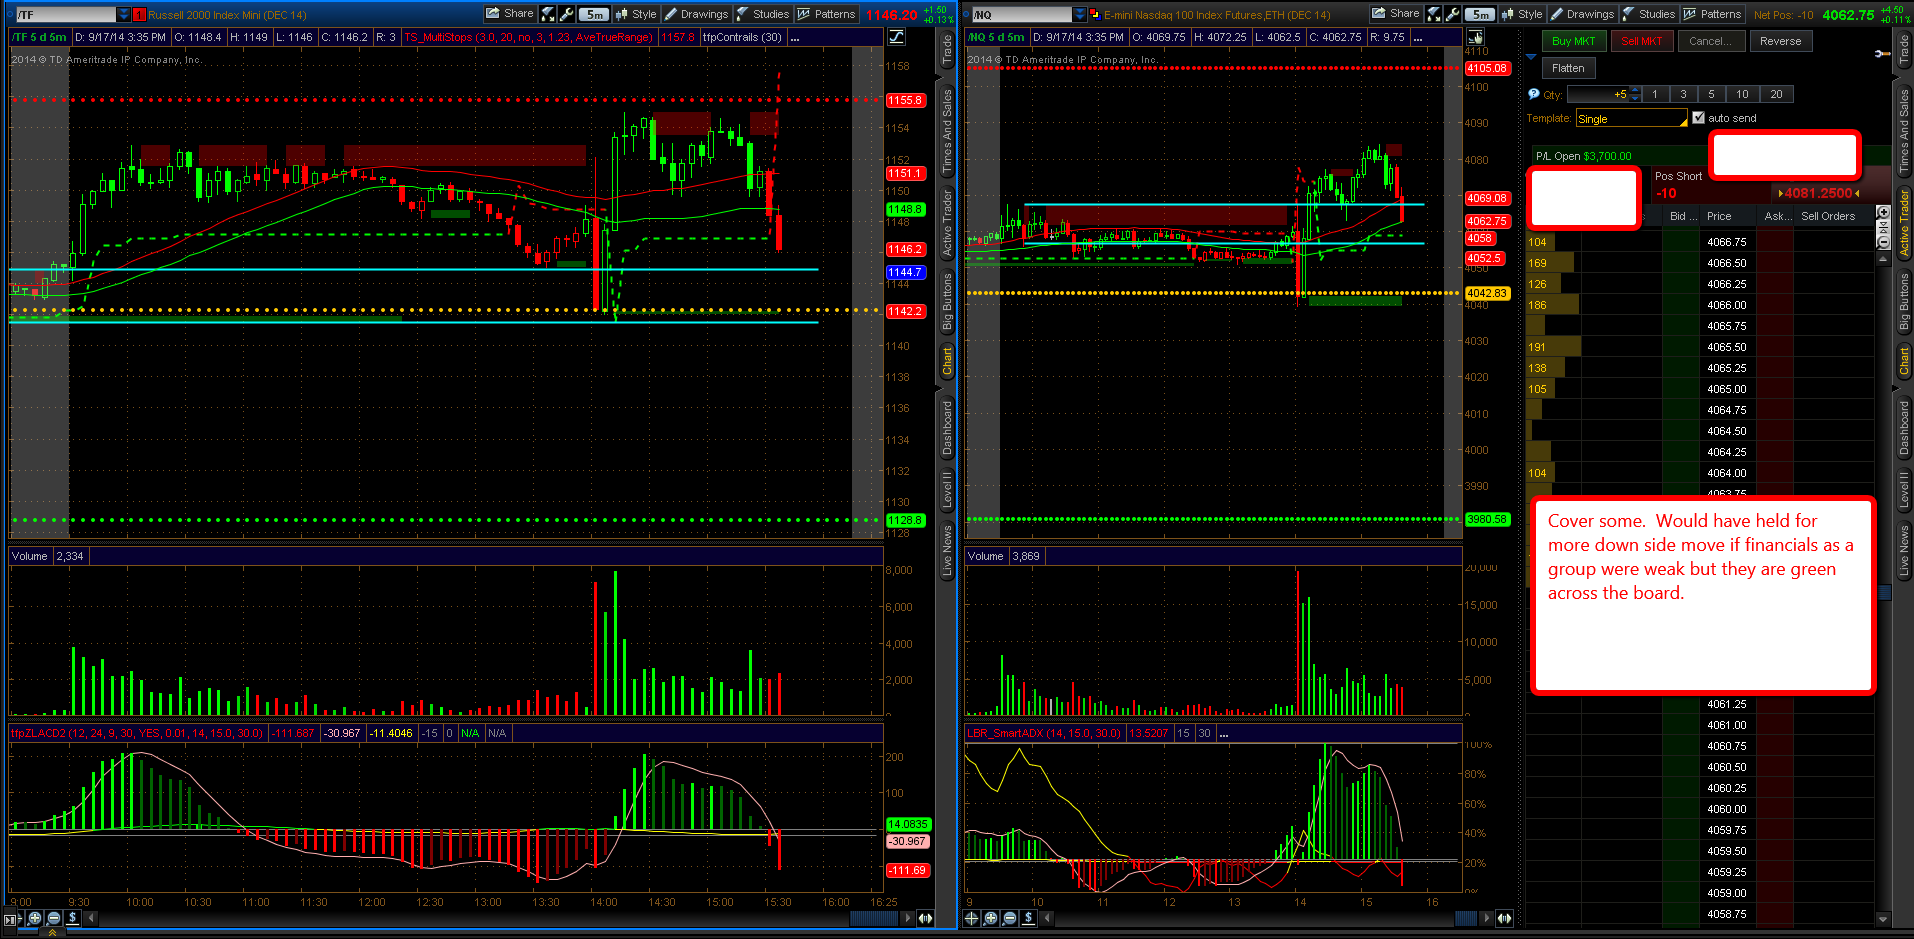Open Drawings tools on /NQ chart

tap(1582, 14)
